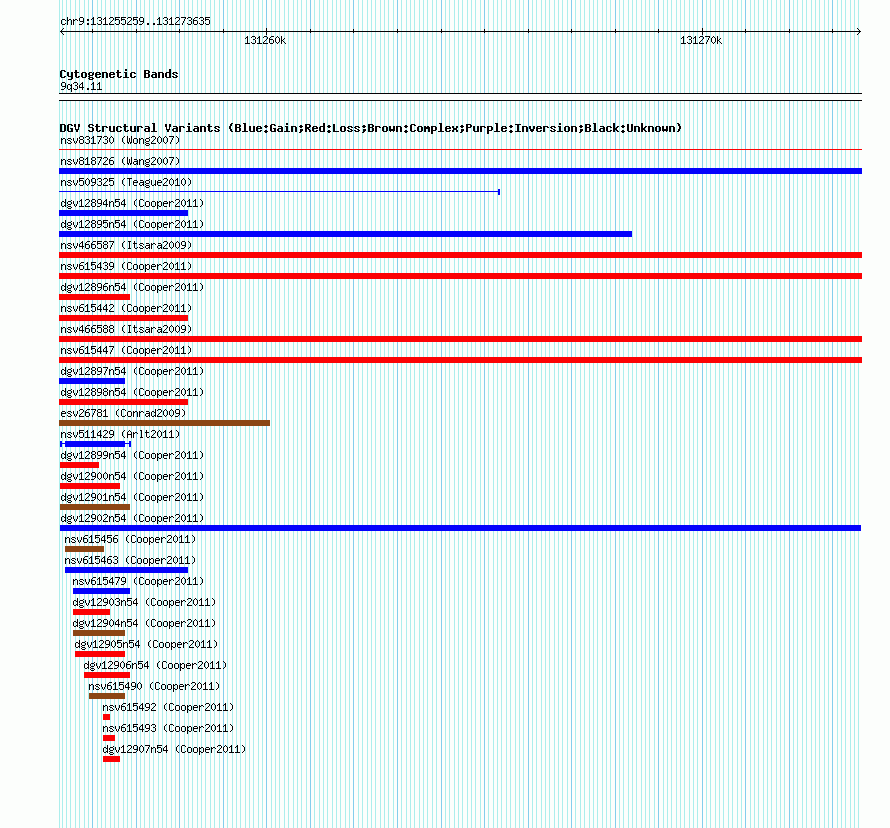Click the 131270k ruler label

click(x=701, y=40)
